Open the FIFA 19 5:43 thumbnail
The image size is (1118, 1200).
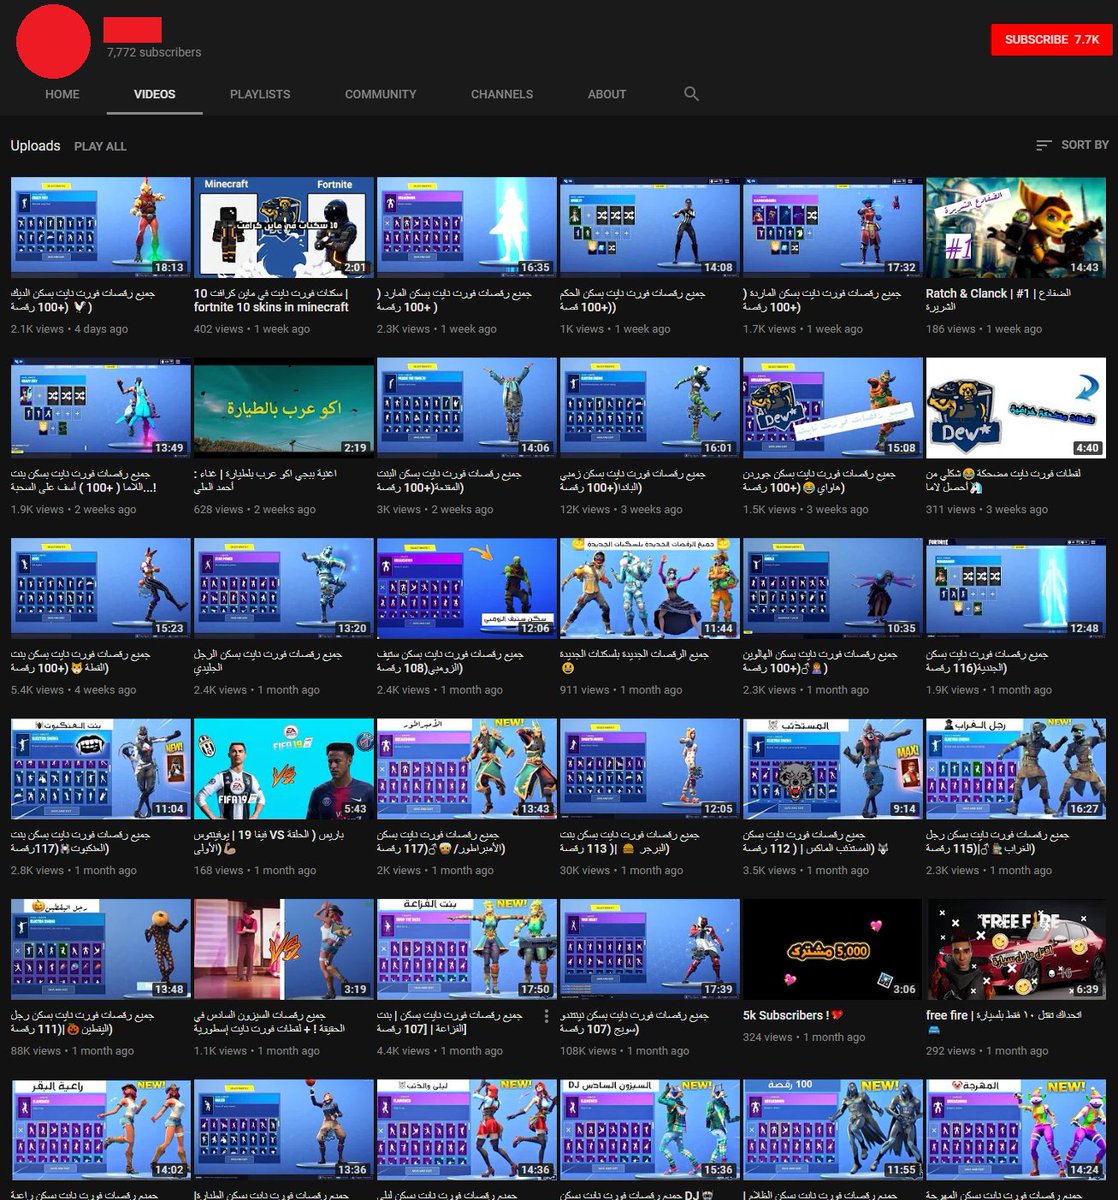click(x=284, y=769)
